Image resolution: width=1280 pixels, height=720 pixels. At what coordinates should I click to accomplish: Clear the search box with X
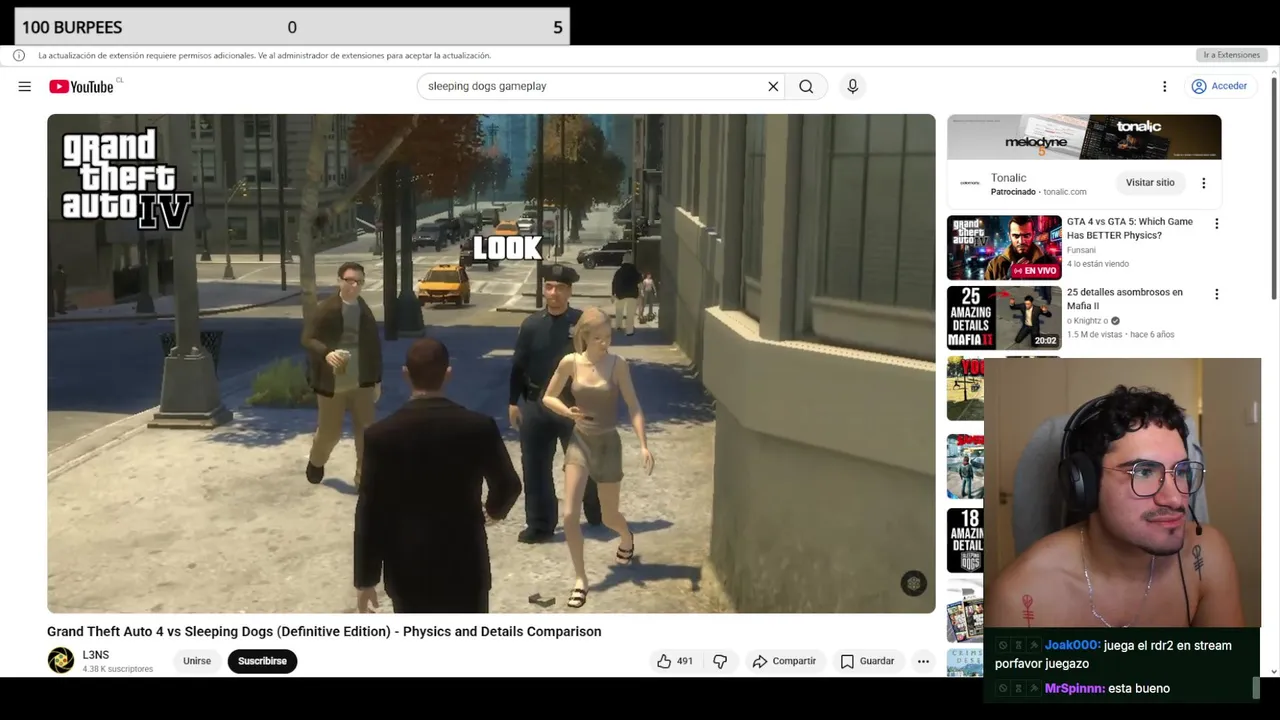773,86
